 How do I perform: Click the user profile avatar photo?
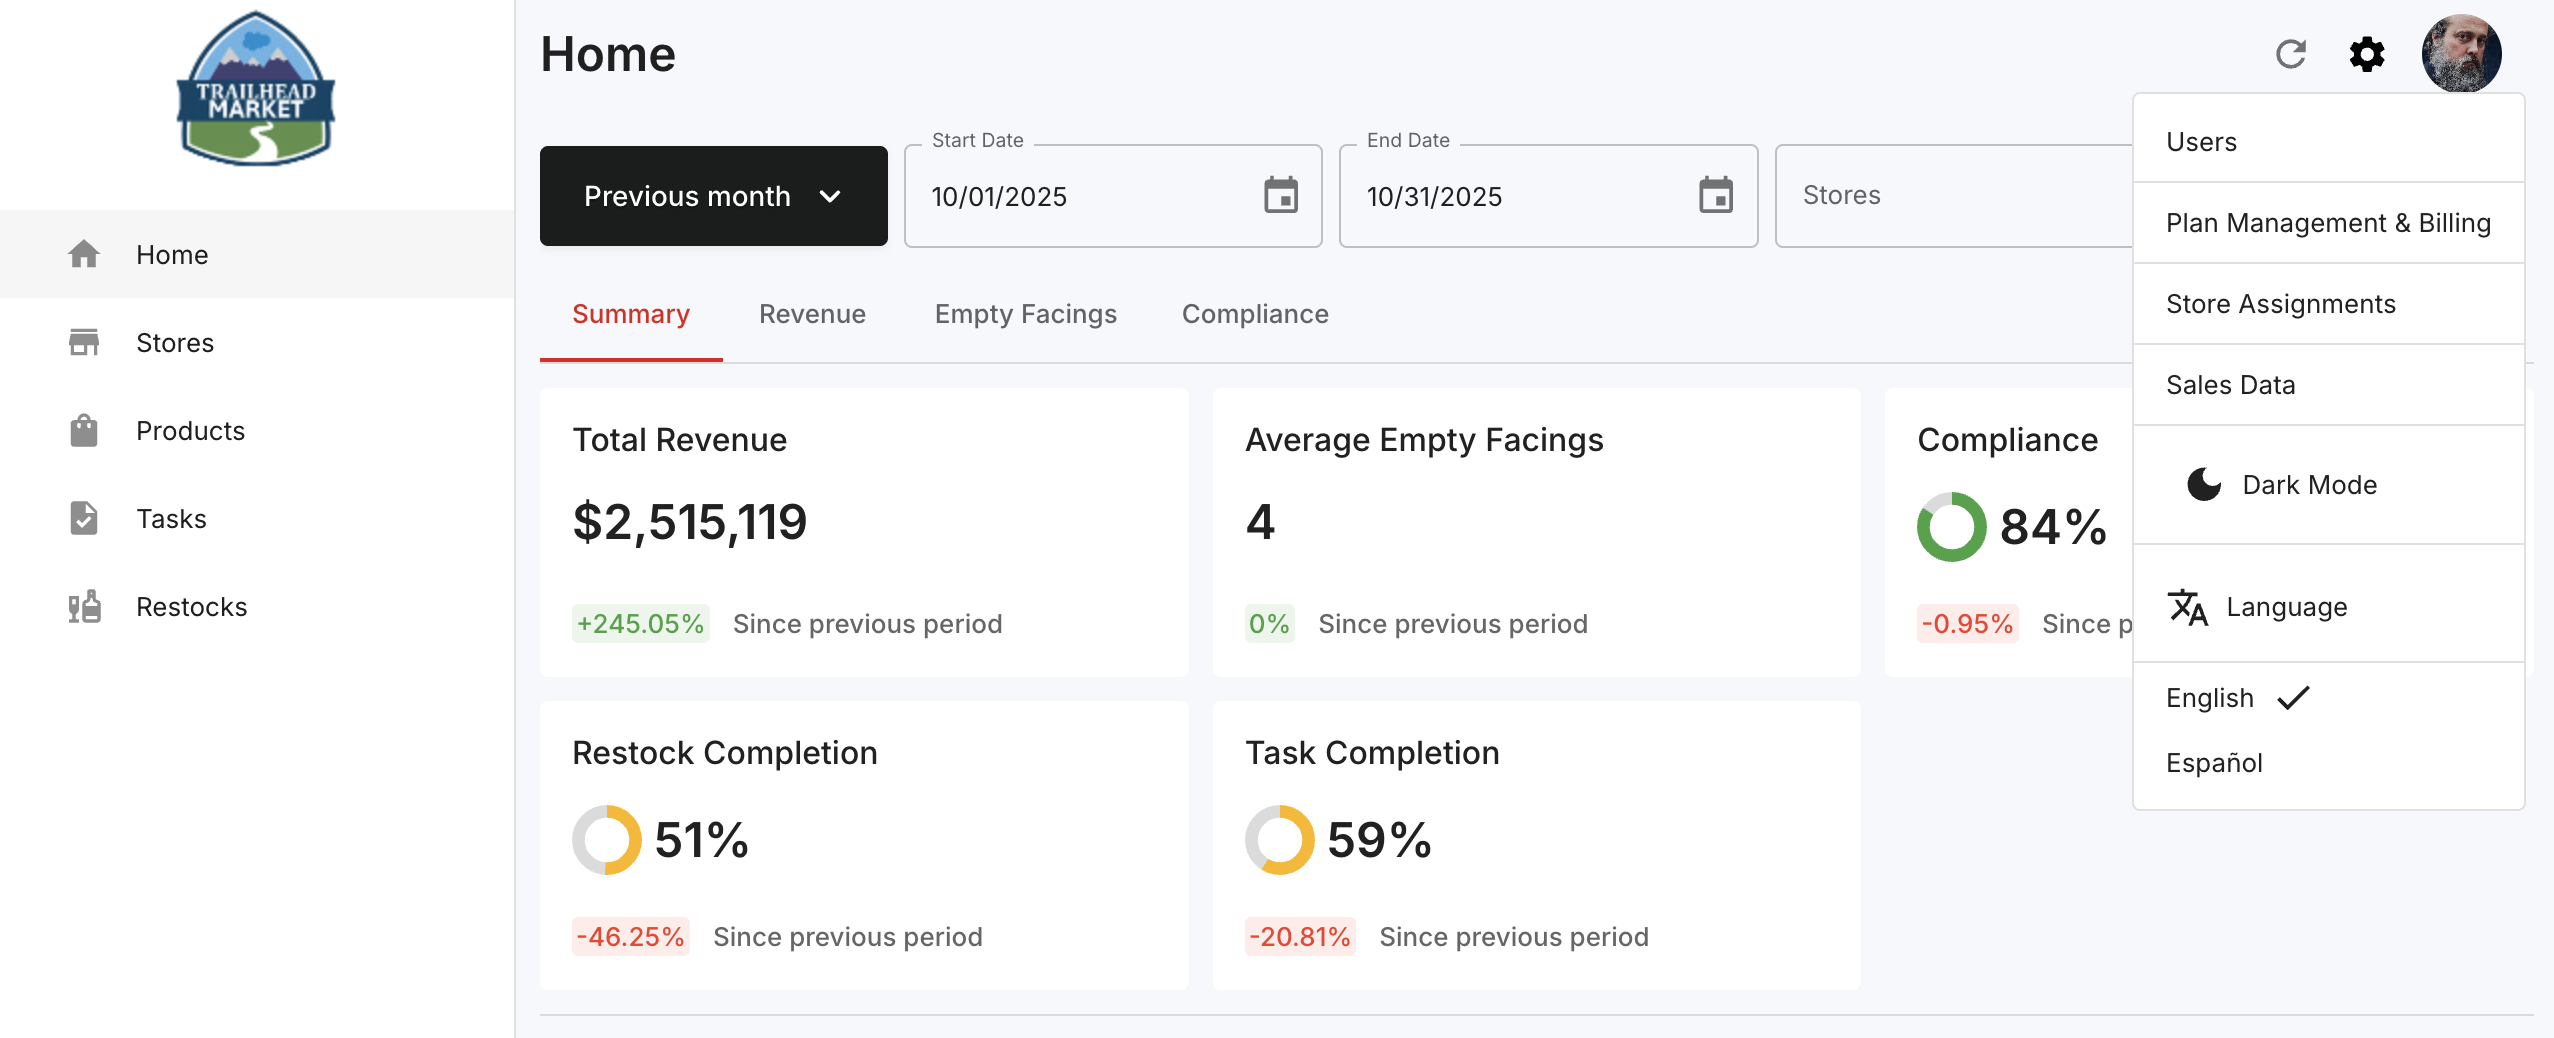tap(2461, 53)
